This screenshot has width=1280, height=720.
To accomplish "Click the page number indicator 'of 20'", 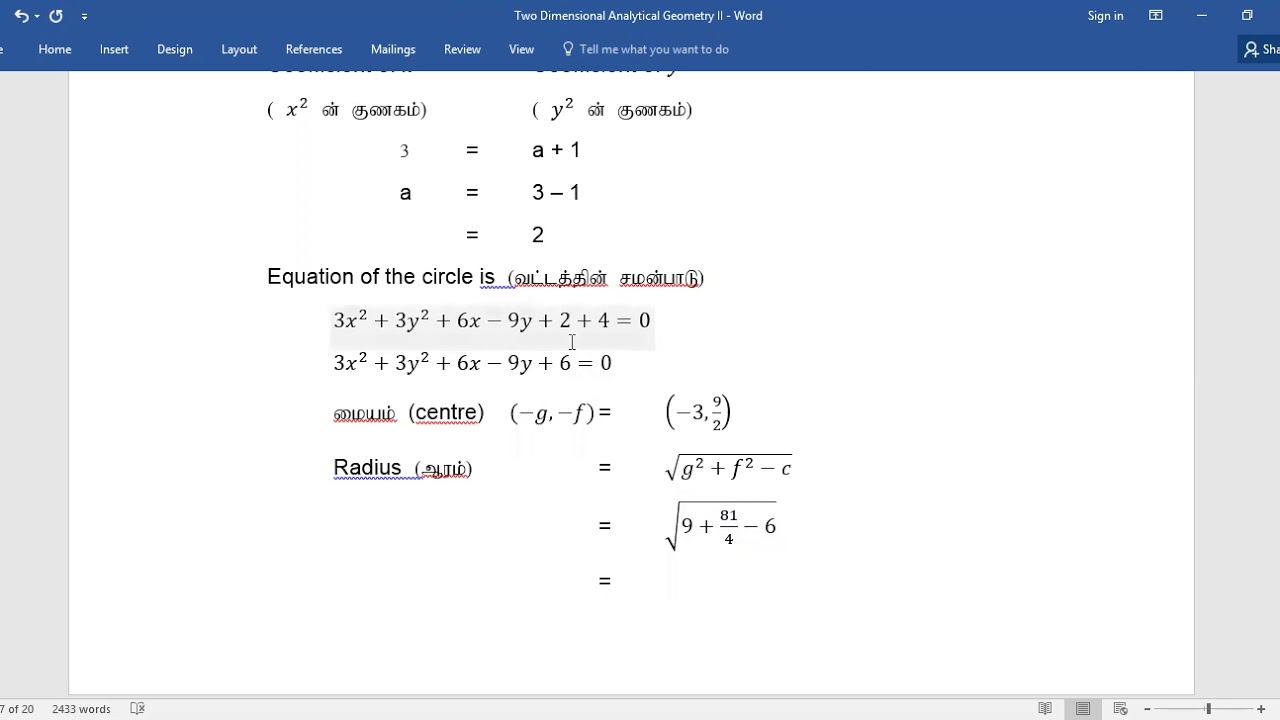I will [18, 709].
